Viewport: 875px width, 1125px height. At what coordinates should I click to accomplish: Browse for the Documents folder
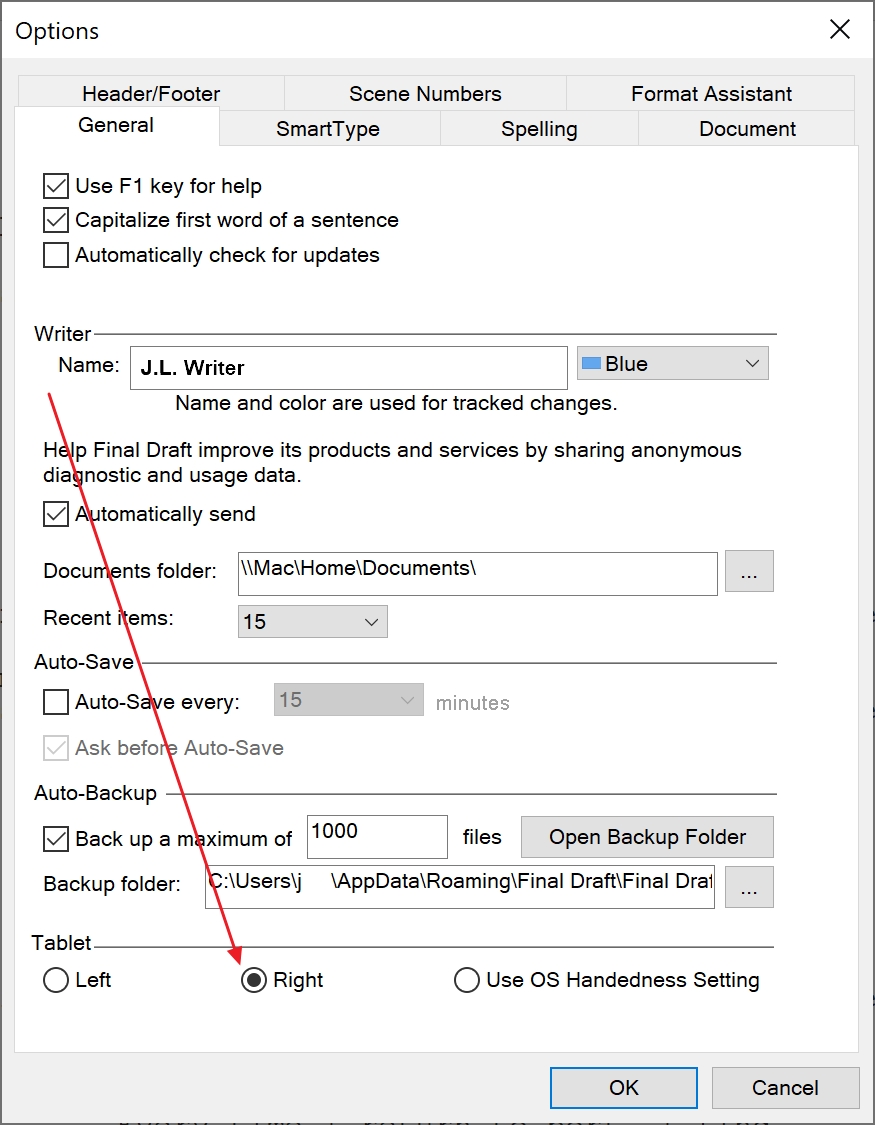749,571
